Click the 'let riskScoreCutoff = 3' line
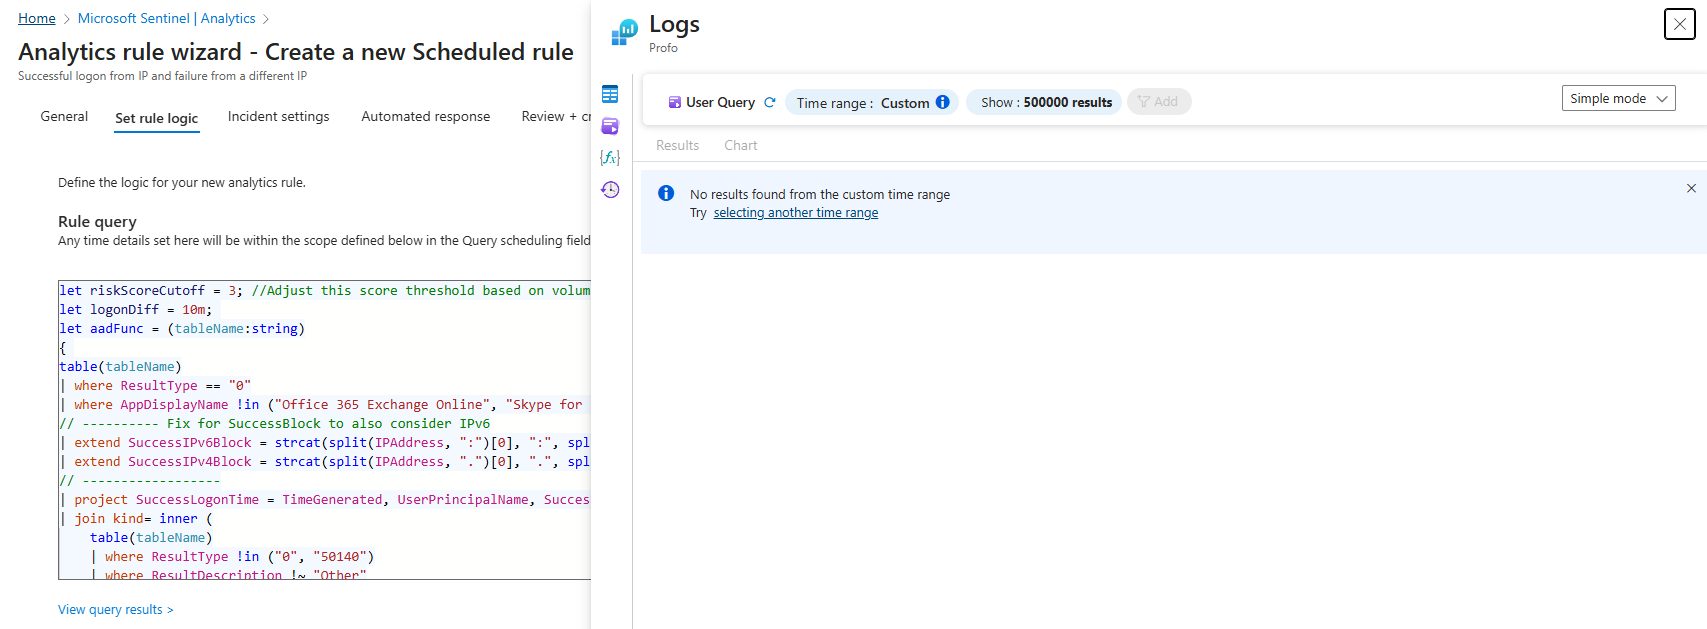1707x629 pixels. 324,290
